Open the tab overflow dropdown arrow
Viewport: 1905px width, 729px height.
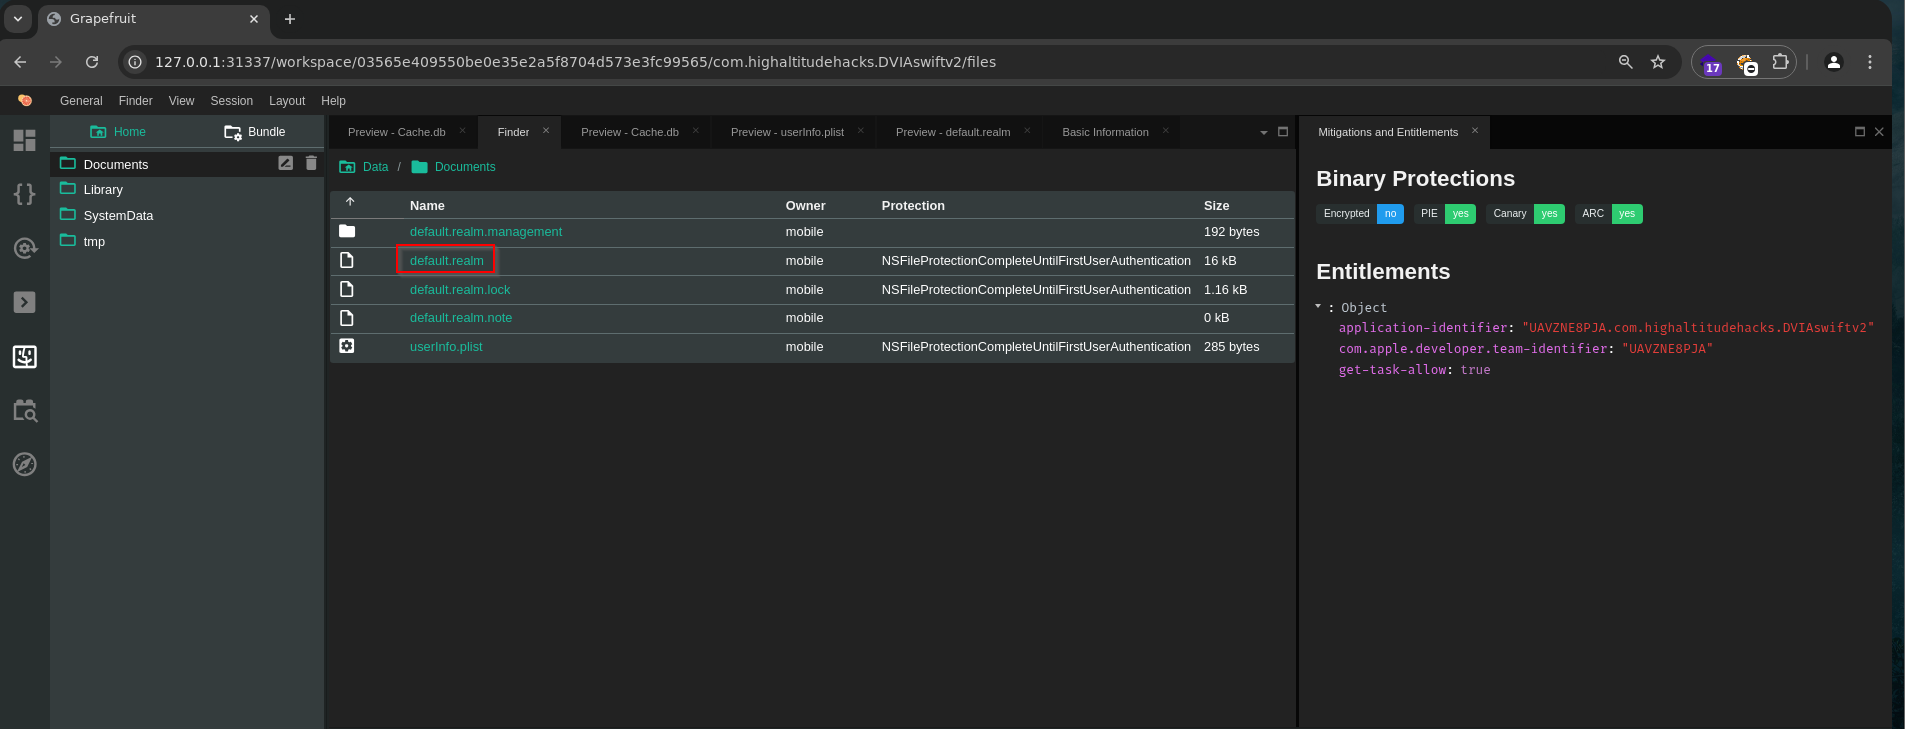1264,133
